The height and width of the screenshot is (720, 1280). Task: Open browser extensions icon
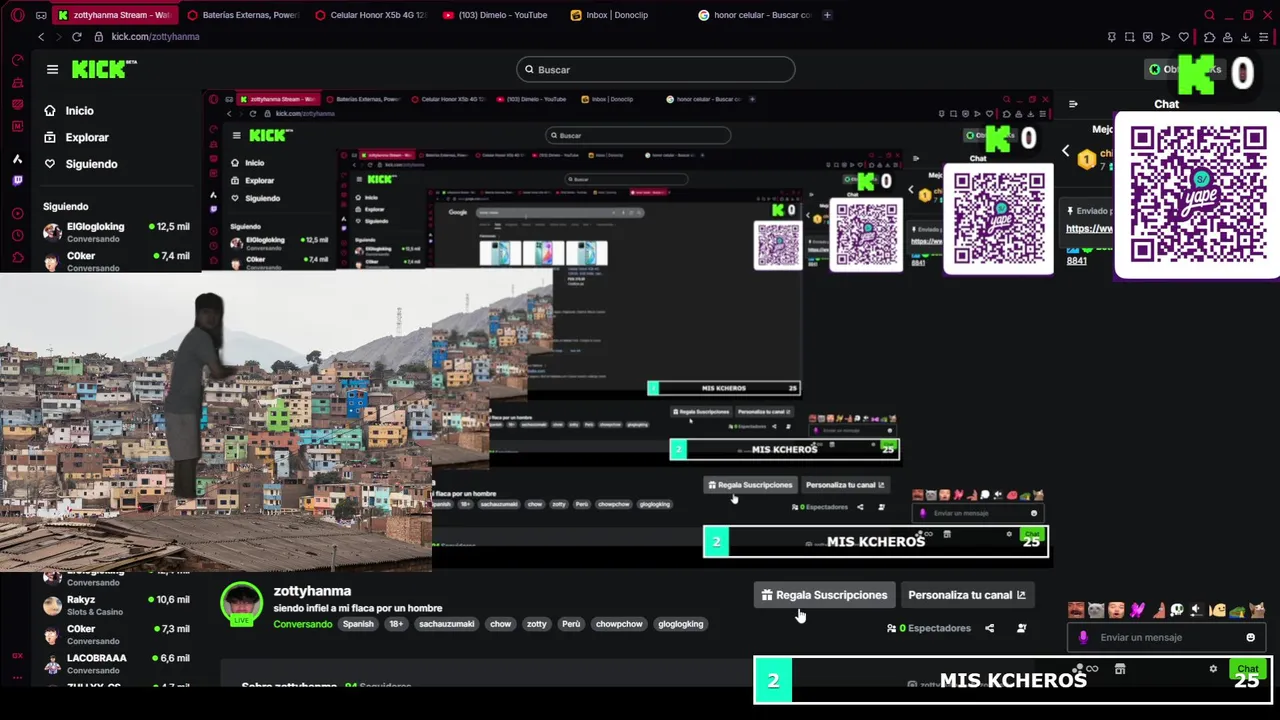[1209, 37]
